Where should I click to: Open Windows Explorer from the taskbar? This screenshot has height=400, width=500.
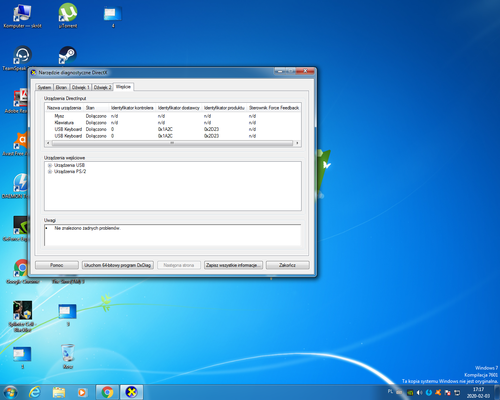click(59, 392)
